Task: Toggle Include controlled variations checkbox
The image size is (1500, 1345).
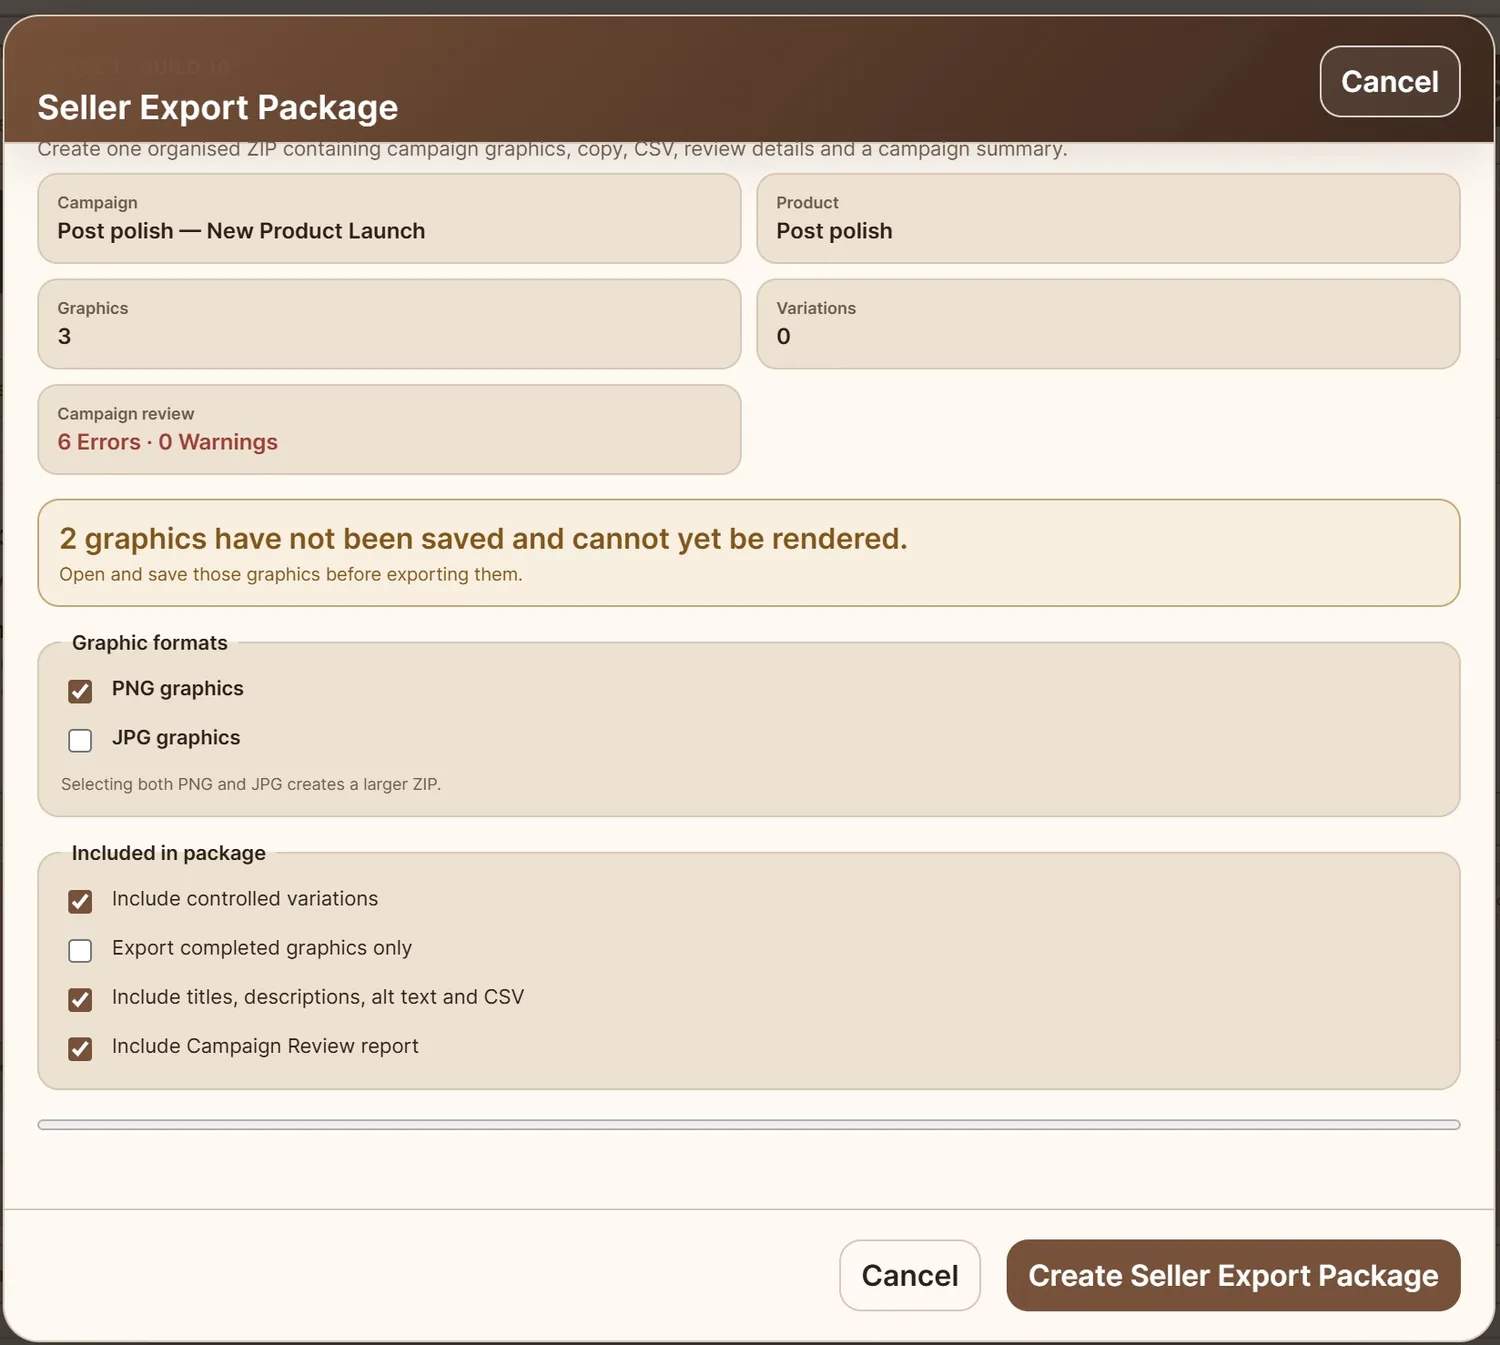Action: (x=80, y=901)
